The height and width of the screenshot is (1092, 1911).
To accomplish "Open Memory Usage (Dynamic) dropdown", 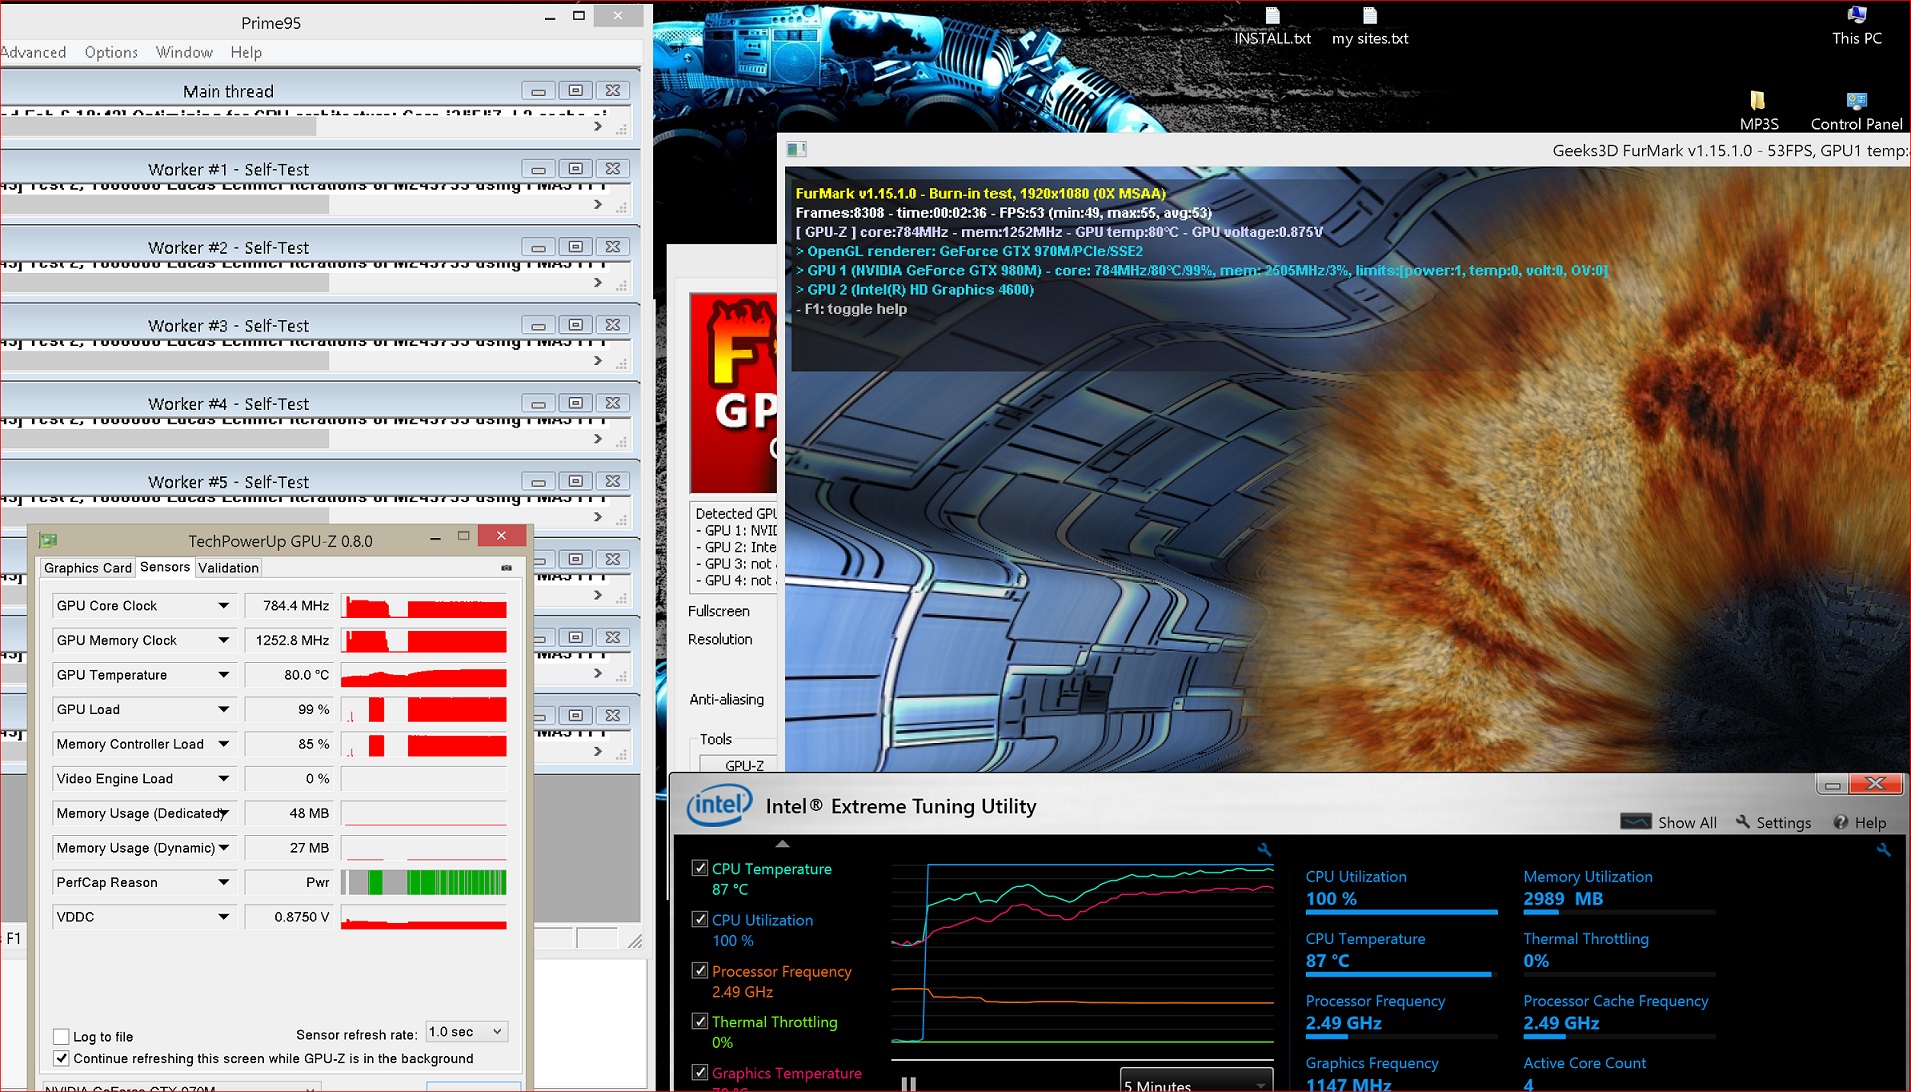I will tap(224, 848).
